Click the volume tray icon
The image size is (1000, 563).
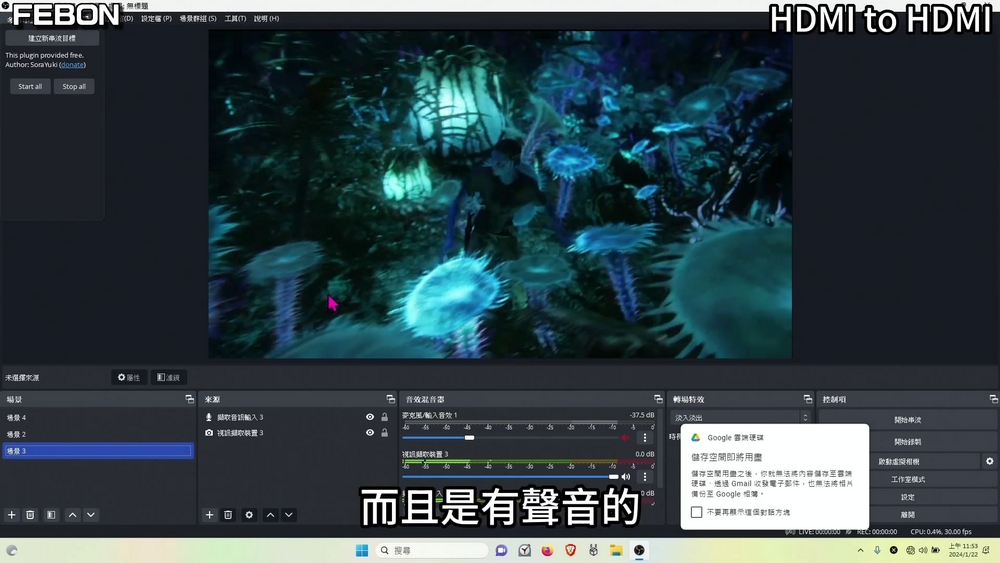point(923,550)
